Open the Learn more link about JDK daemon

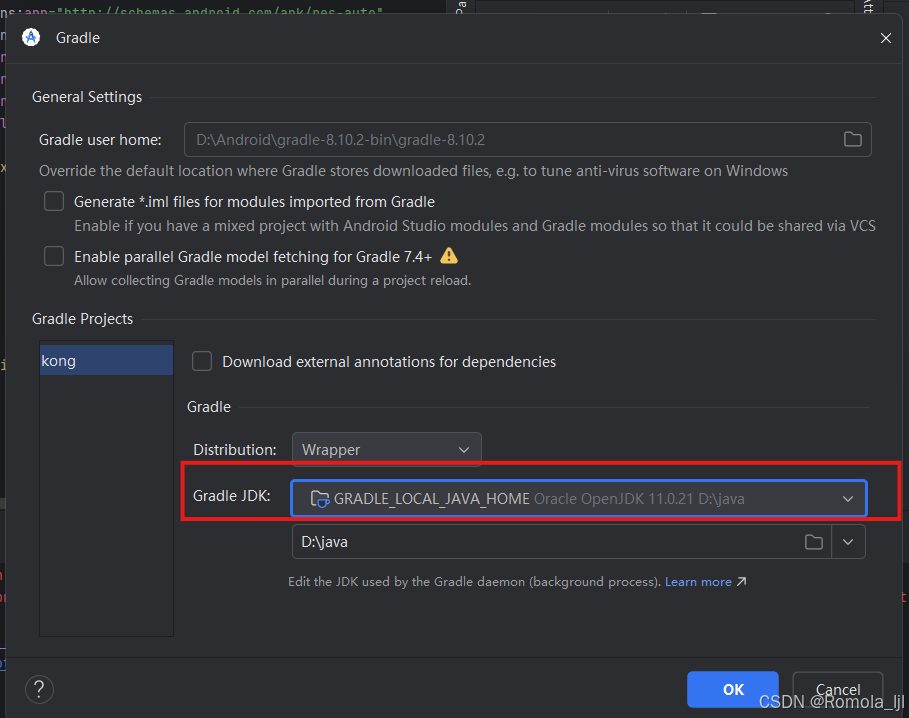click(x=698, y=581)
